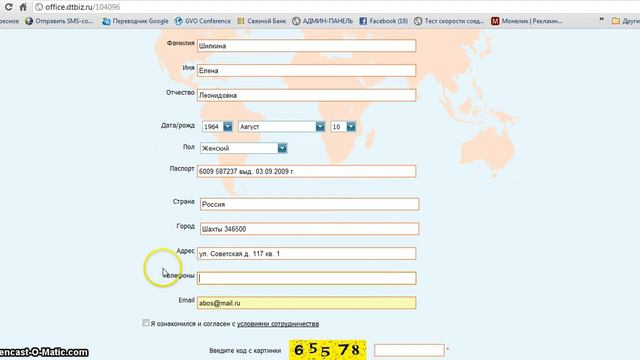Focus the Адрес field
This screenshot has height=360, width=640.
307,253
